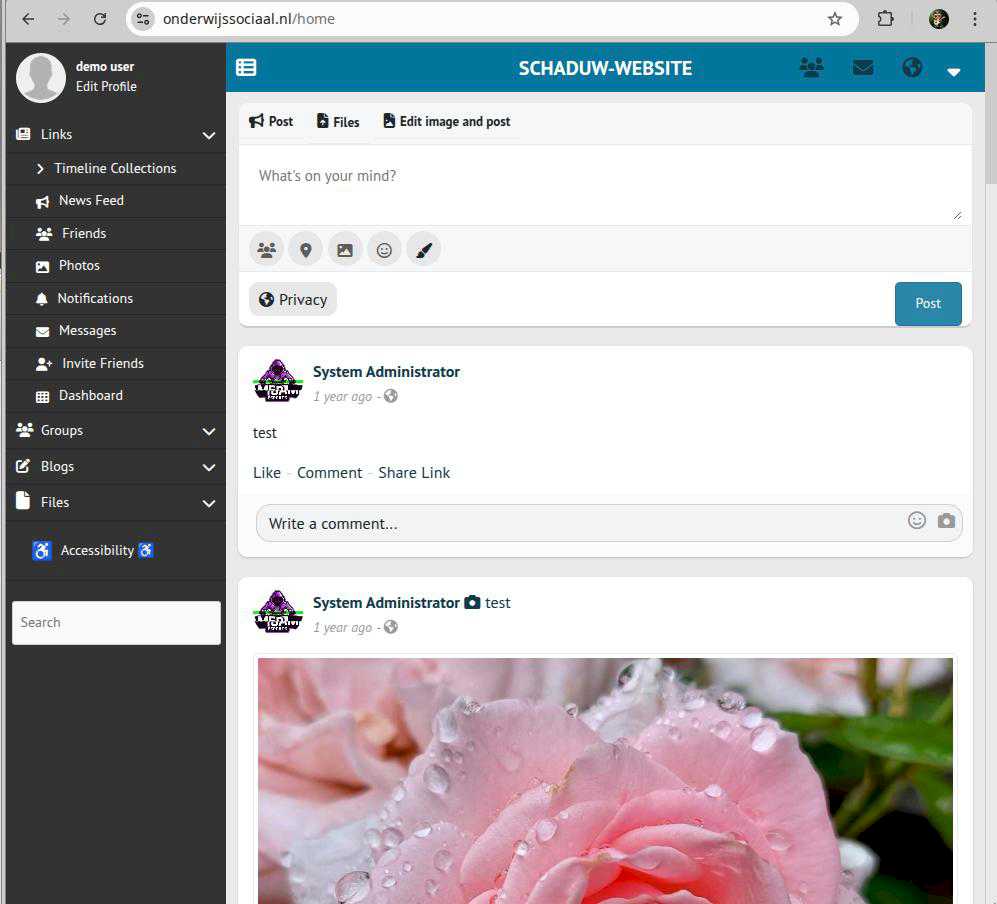Screen dimensions: 997x904
Task: Open the account dropdown caret in header
Action: 954,71
